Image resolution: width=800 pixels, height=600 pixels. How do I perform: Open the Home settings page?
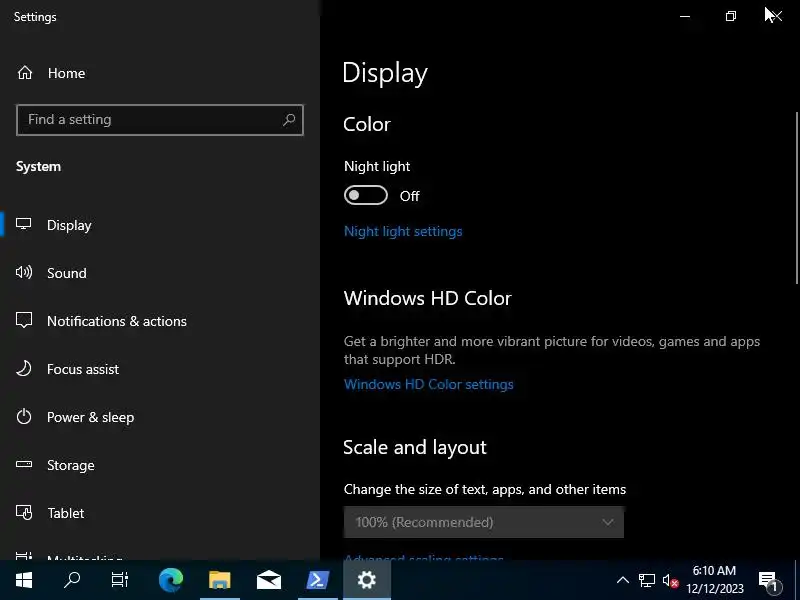click(x=51, y=73)
